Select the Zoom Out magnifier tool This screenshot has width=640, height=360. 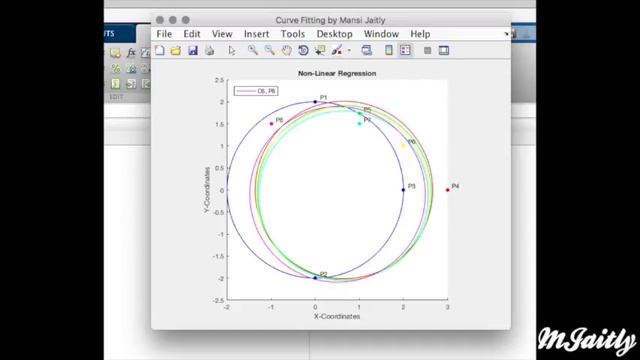click(269, 50)
